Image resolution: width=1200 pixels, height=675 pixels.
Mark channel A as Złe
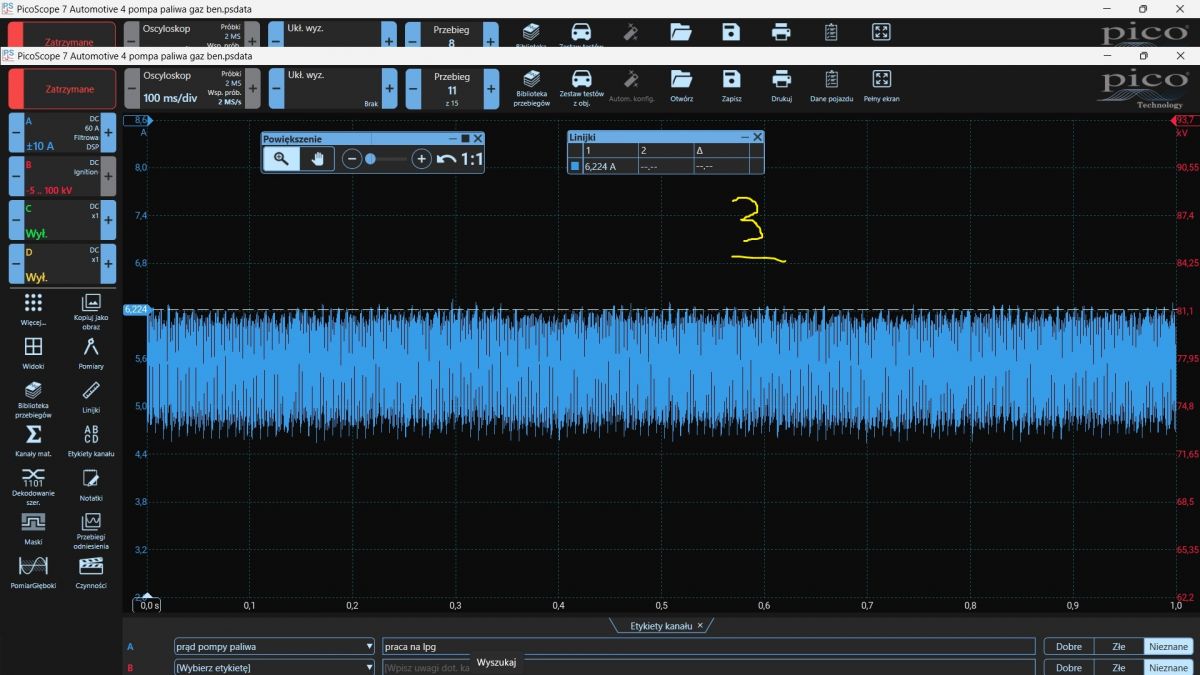[x=1118, y=646]
